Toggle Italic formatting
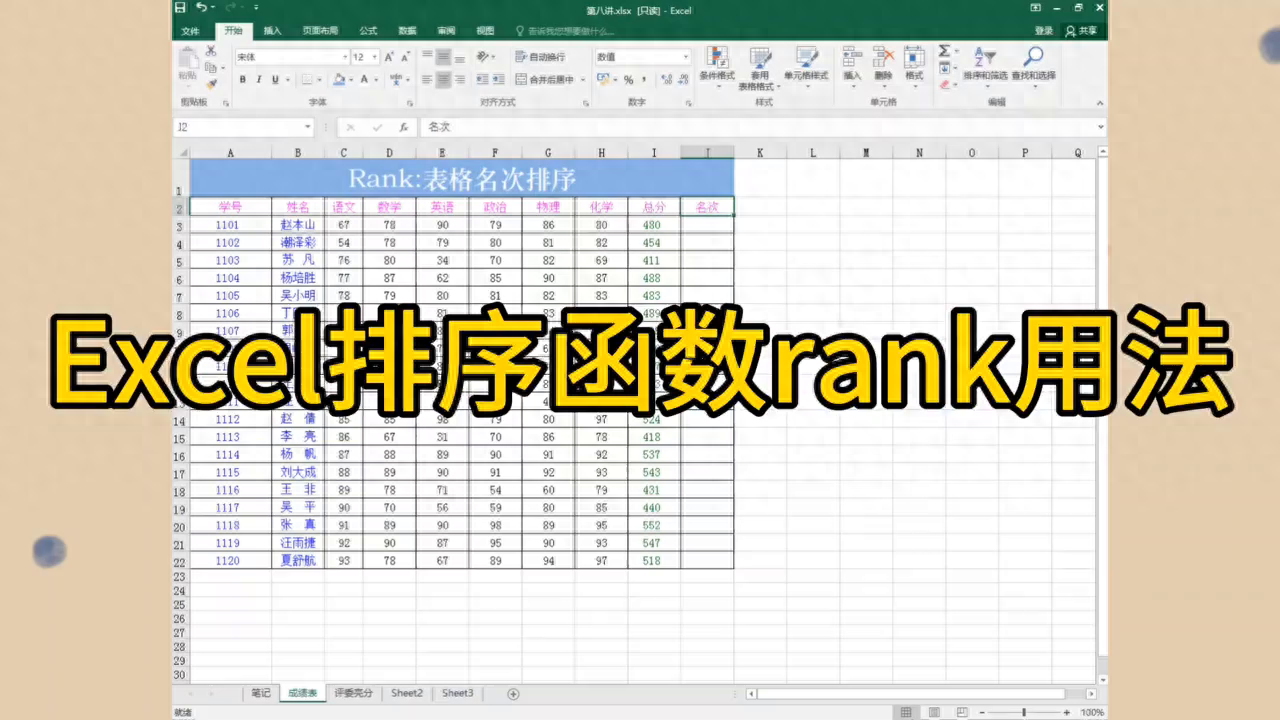The width and height of the screenshot is (1280, 720). (x=258, y=79)
